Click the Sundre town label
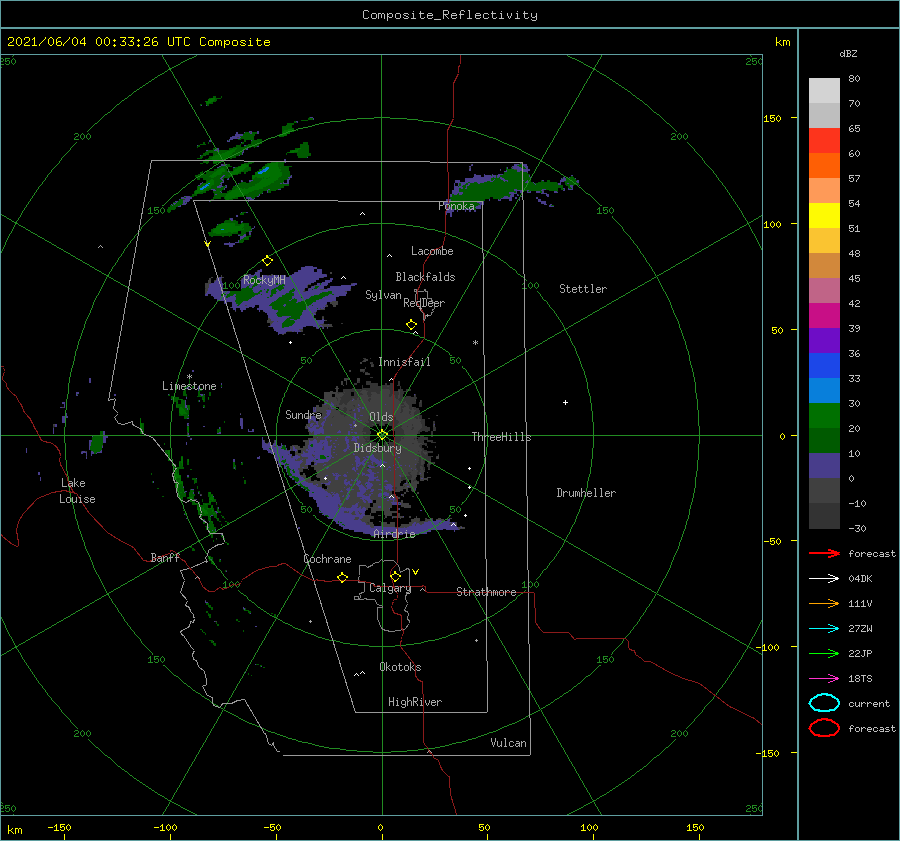This screenshot has height=841, width=900. (304, 414)
